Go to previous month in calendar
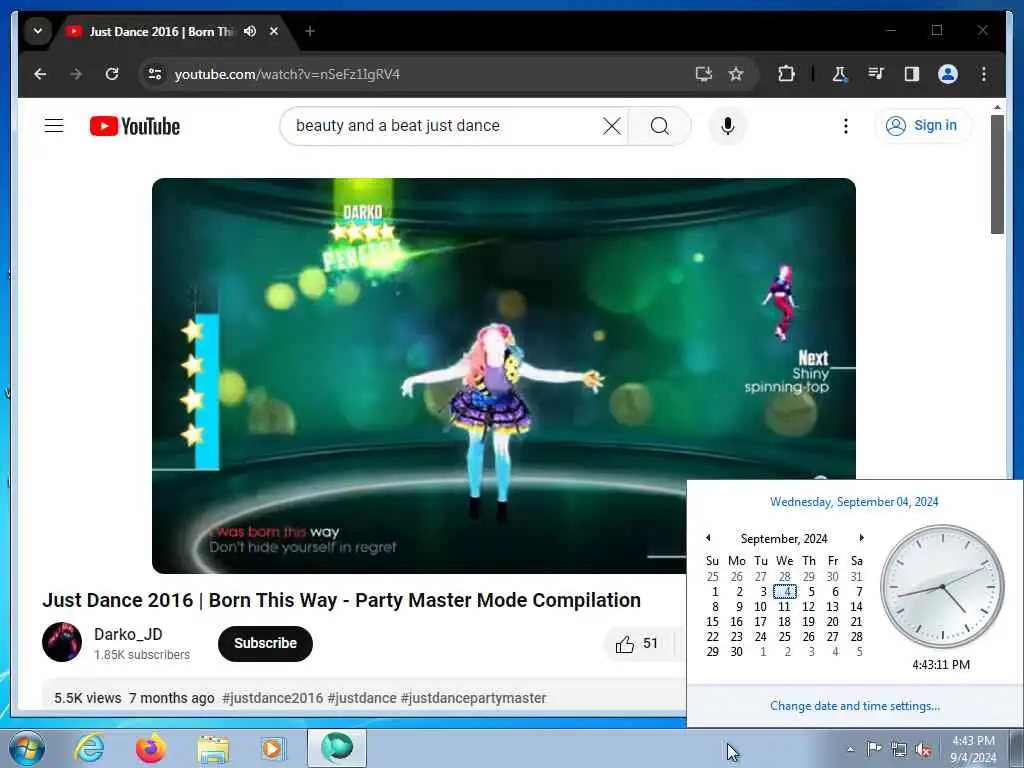 tap(708, 537)
